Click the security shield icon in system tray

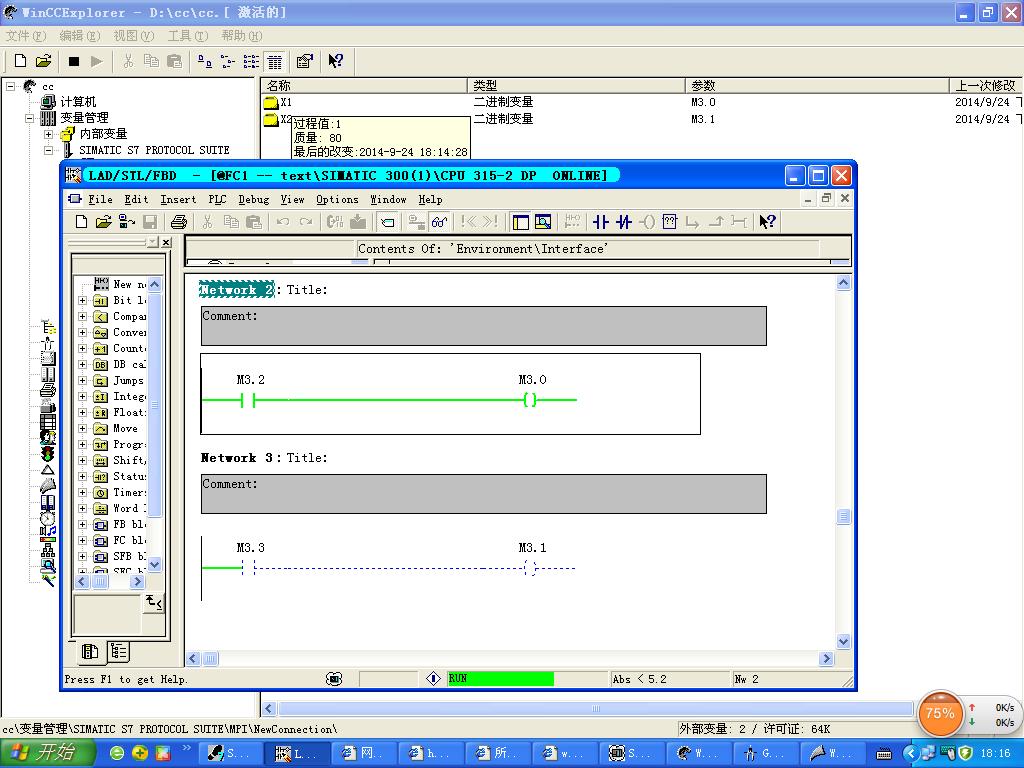pos(965,754)
